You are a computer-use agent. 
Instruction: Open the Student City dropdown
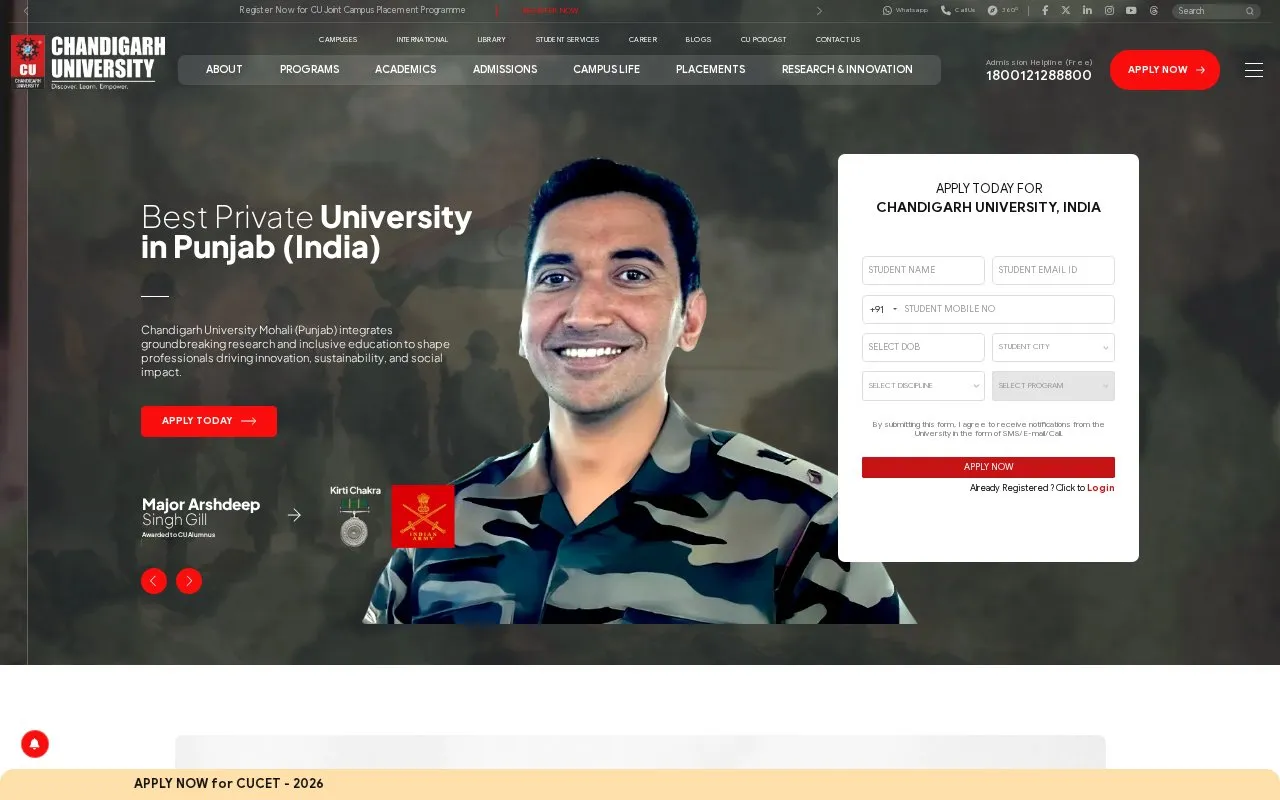coord(1053,347)
